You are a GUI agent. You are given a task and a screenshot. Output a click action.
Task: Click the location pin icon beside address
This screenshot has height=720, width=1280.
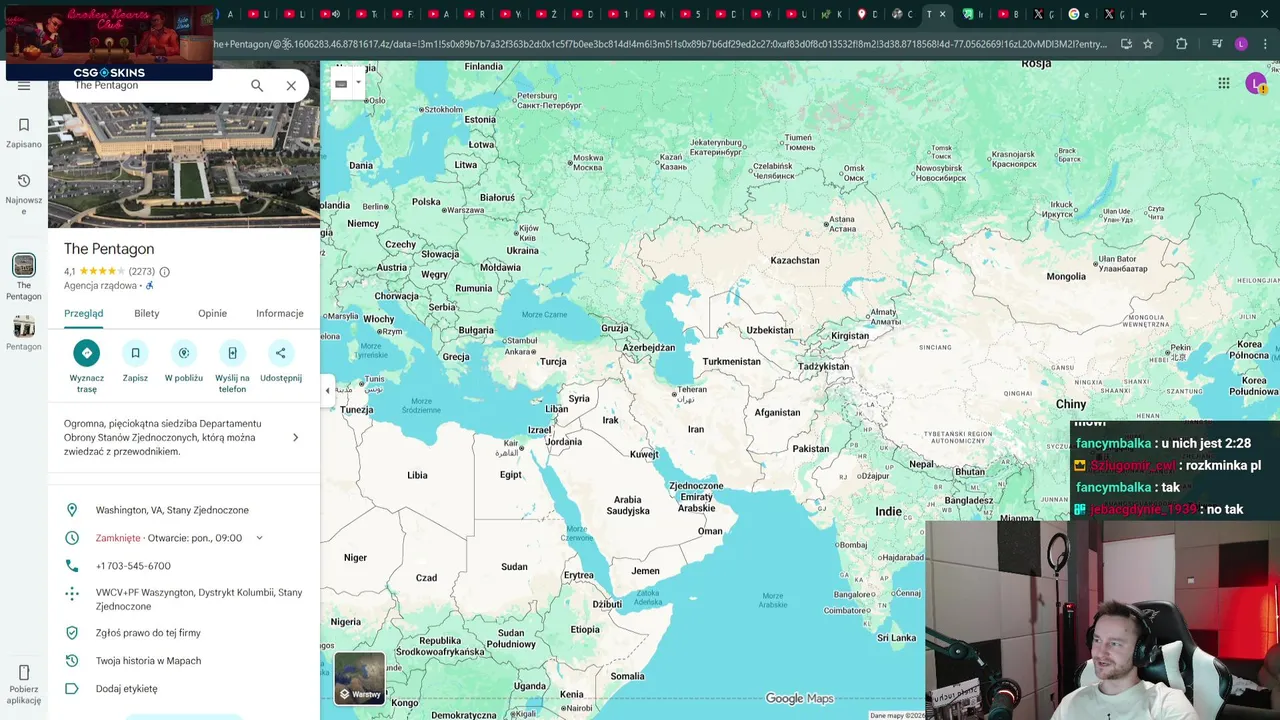[x=72, y=510]
